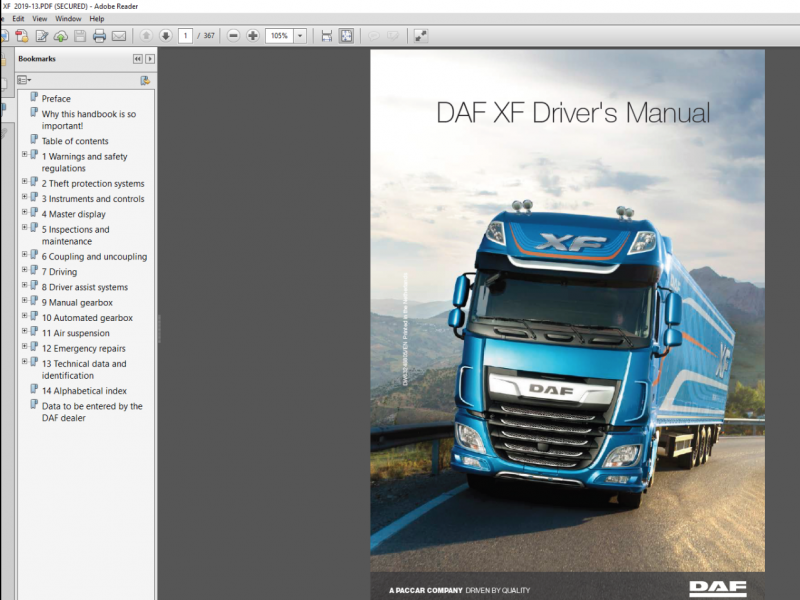Open the zoom level dropdown arrow

[x=300, y=36]
